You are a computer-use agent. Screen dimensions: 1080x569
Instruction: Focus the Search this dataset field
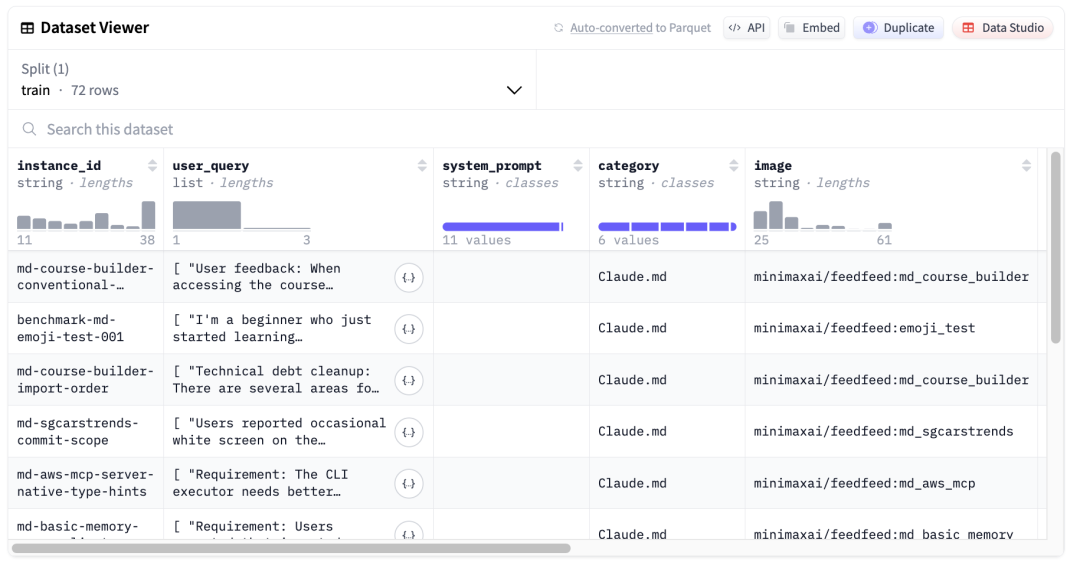click(x=536, y=130)
